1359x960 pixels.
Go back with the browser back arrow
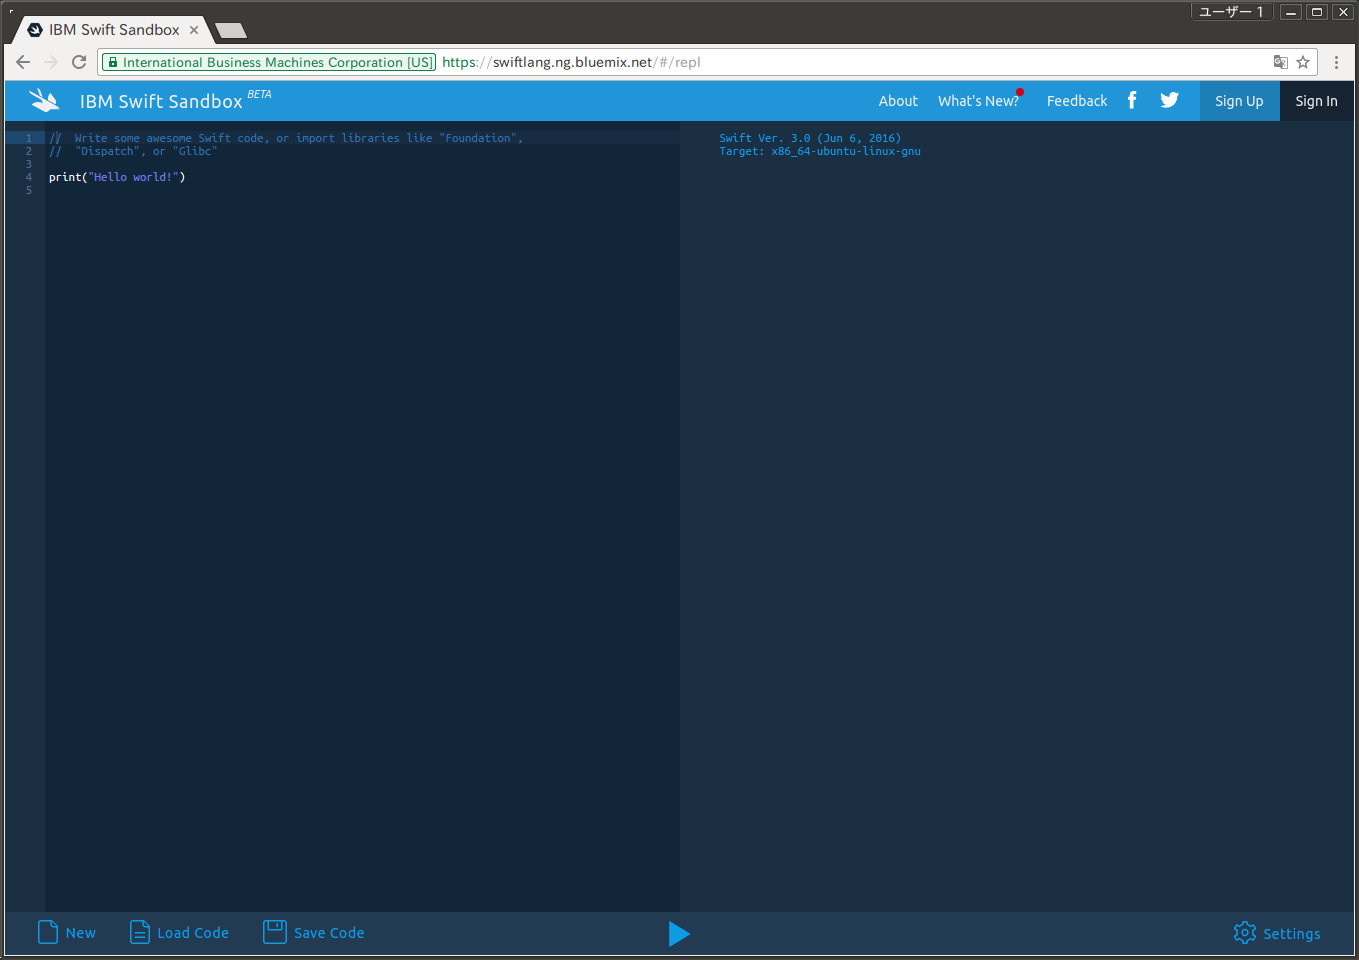(x=23, y=62)
